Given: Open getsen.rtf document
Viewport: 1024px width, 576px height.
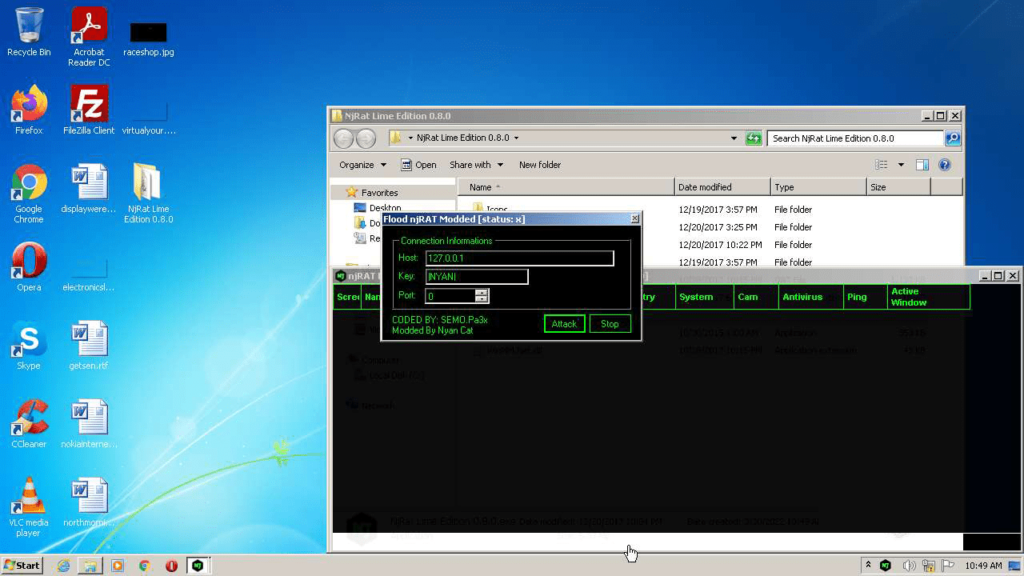Looking at the screenshot, I should (89, 345).
